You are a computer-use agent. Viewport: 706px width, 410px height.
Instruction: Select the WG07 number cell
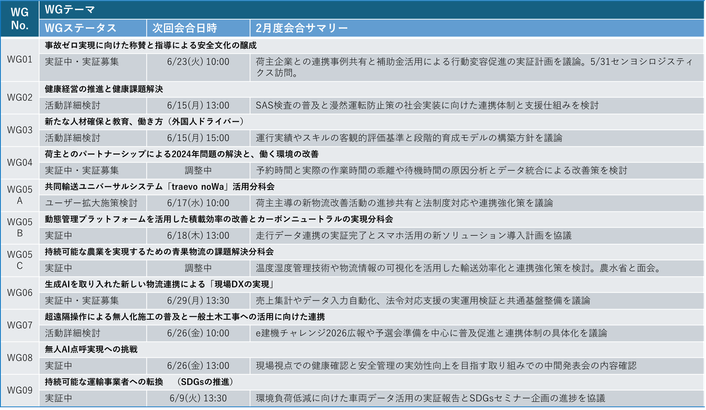tap(19, 325)
